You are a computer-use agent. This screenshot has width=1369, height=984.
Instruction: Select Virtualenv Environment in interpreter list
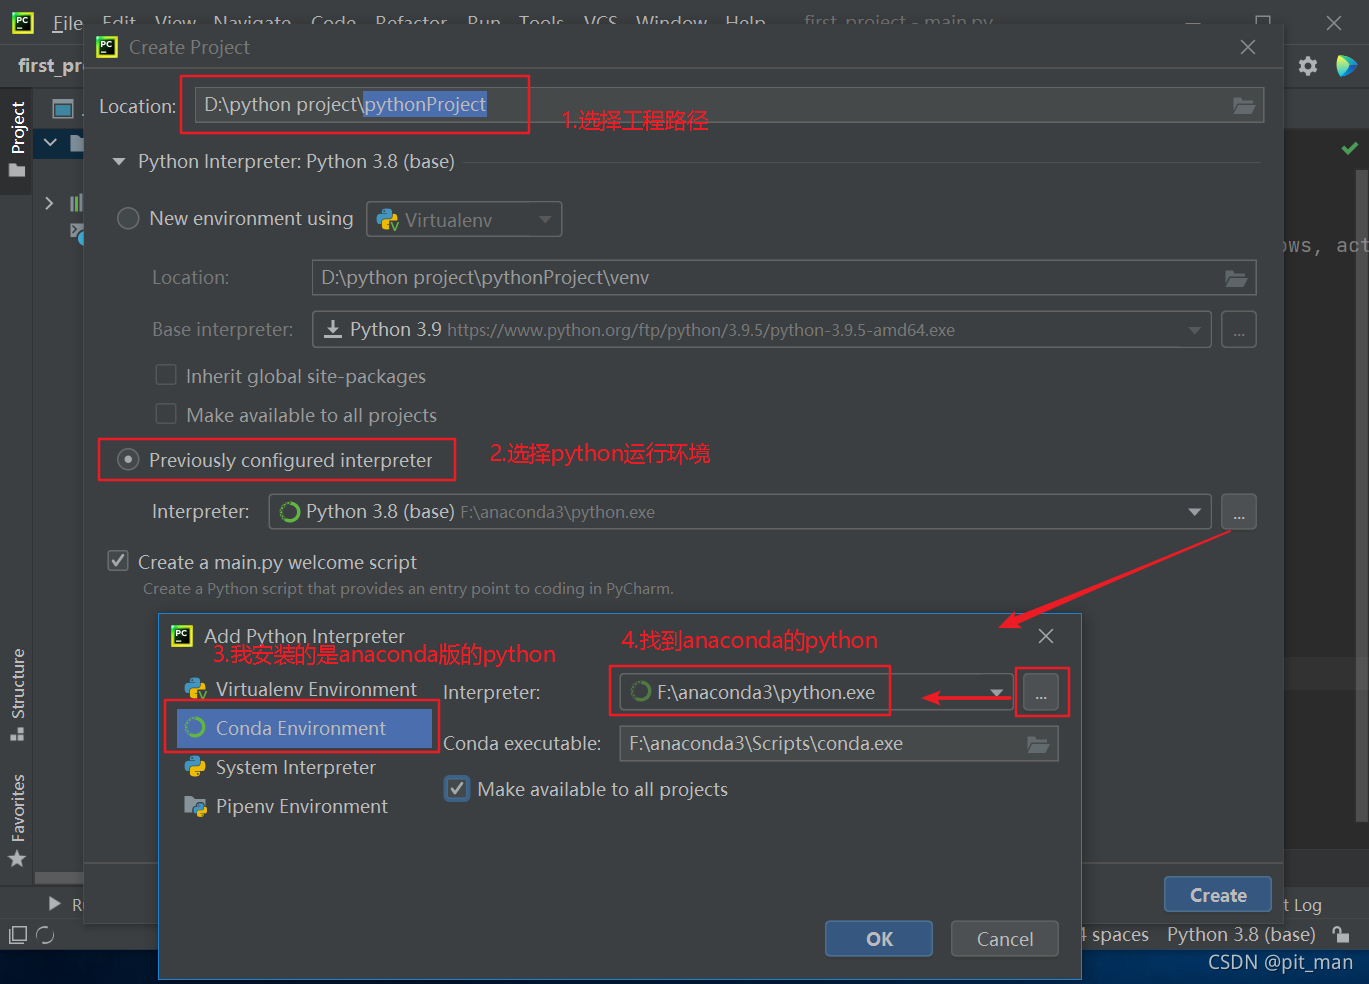click(x=304, y=689)
